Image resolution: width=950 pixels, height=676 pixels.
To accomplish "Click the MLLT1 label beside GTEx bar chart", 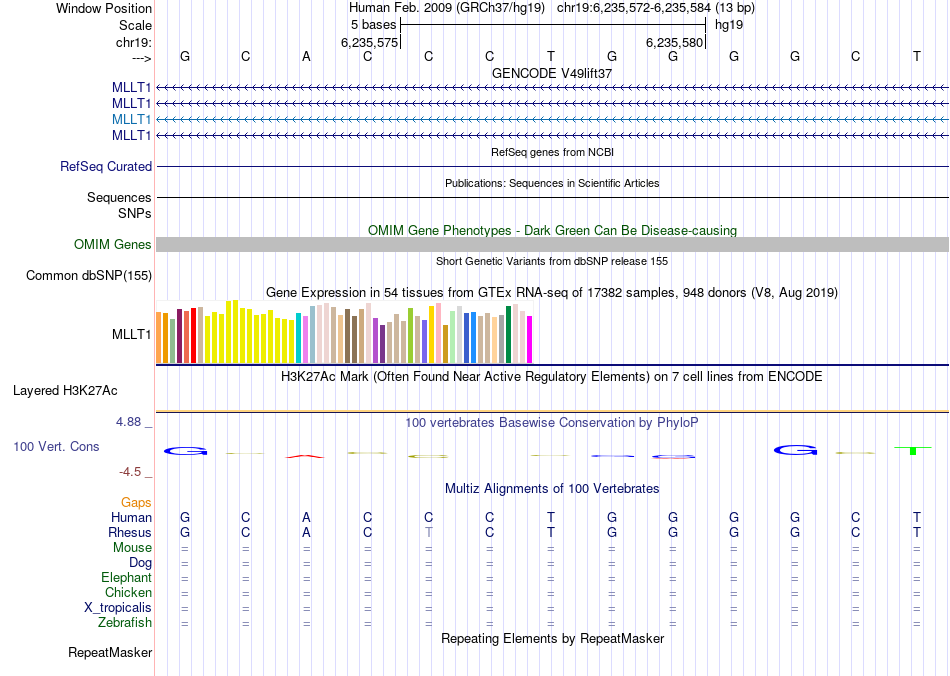I will coord(131,334).
